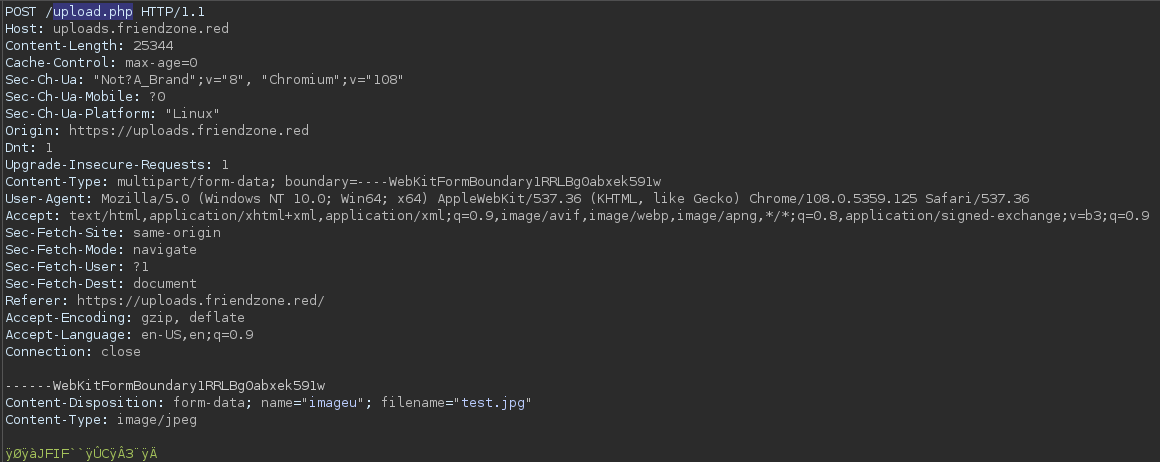The image size is (1160, 462).
Task: Click the Accept header value
Action: 609,216
